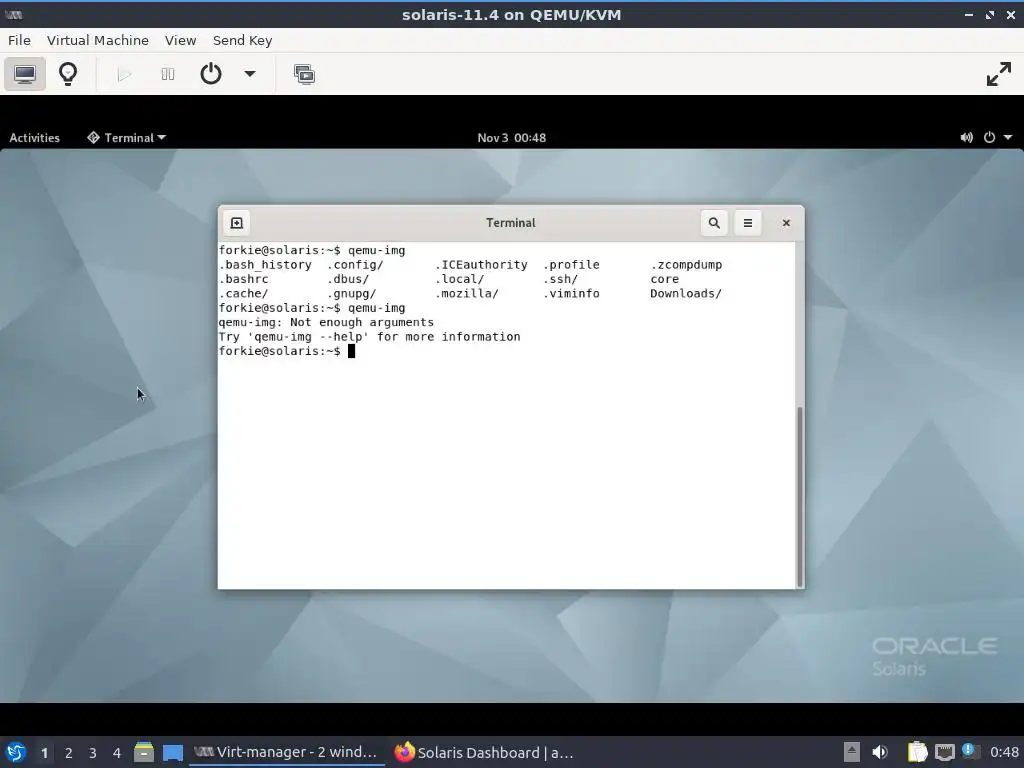Activate Solaris Dashboard Firefox taskbar entry

pyautogui.click(x=485, y=752)
